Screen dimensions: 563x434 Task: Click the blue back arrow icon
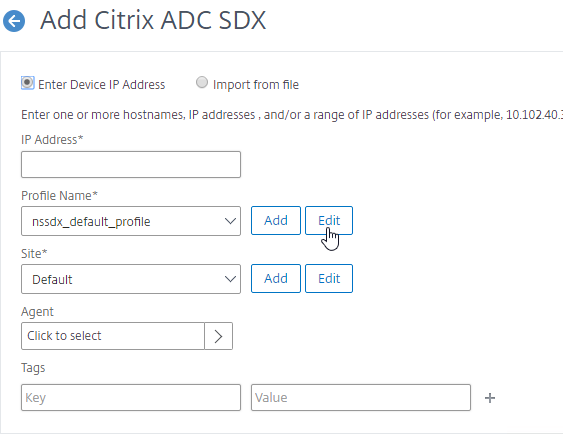(14, 21)
